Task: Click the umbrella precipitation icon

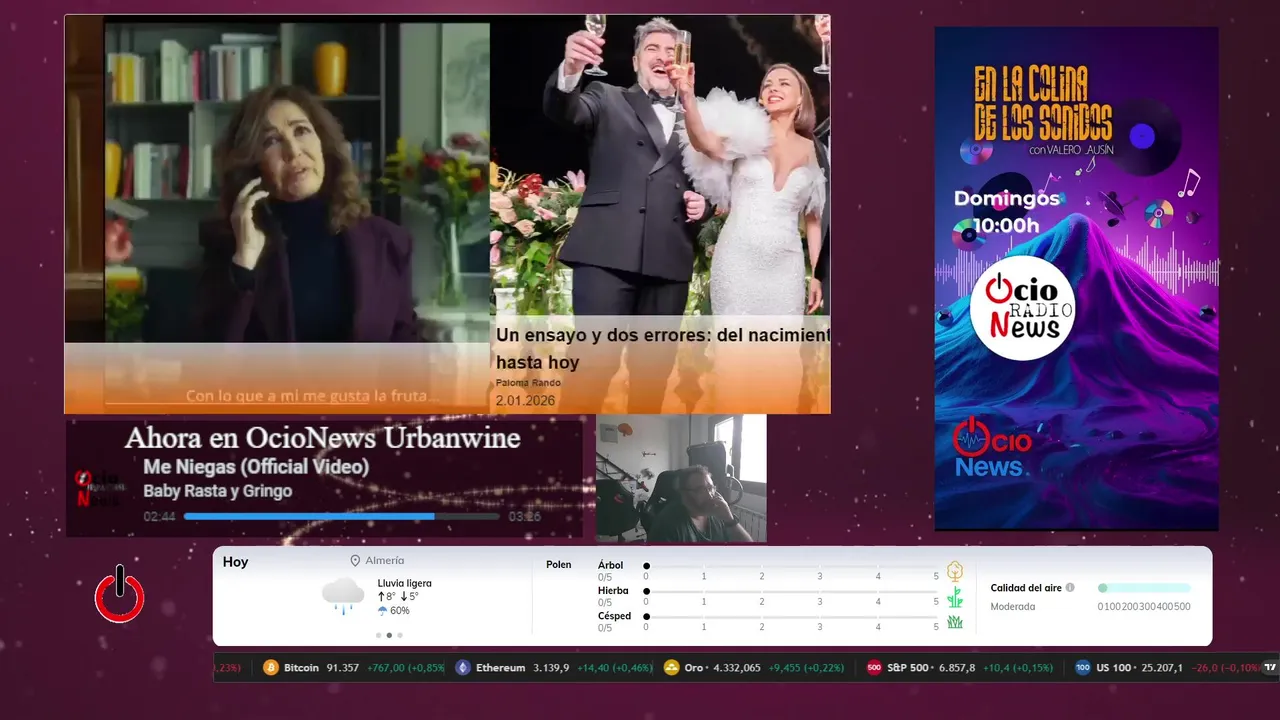Action: pyautogui.click(x=382, y=610)
